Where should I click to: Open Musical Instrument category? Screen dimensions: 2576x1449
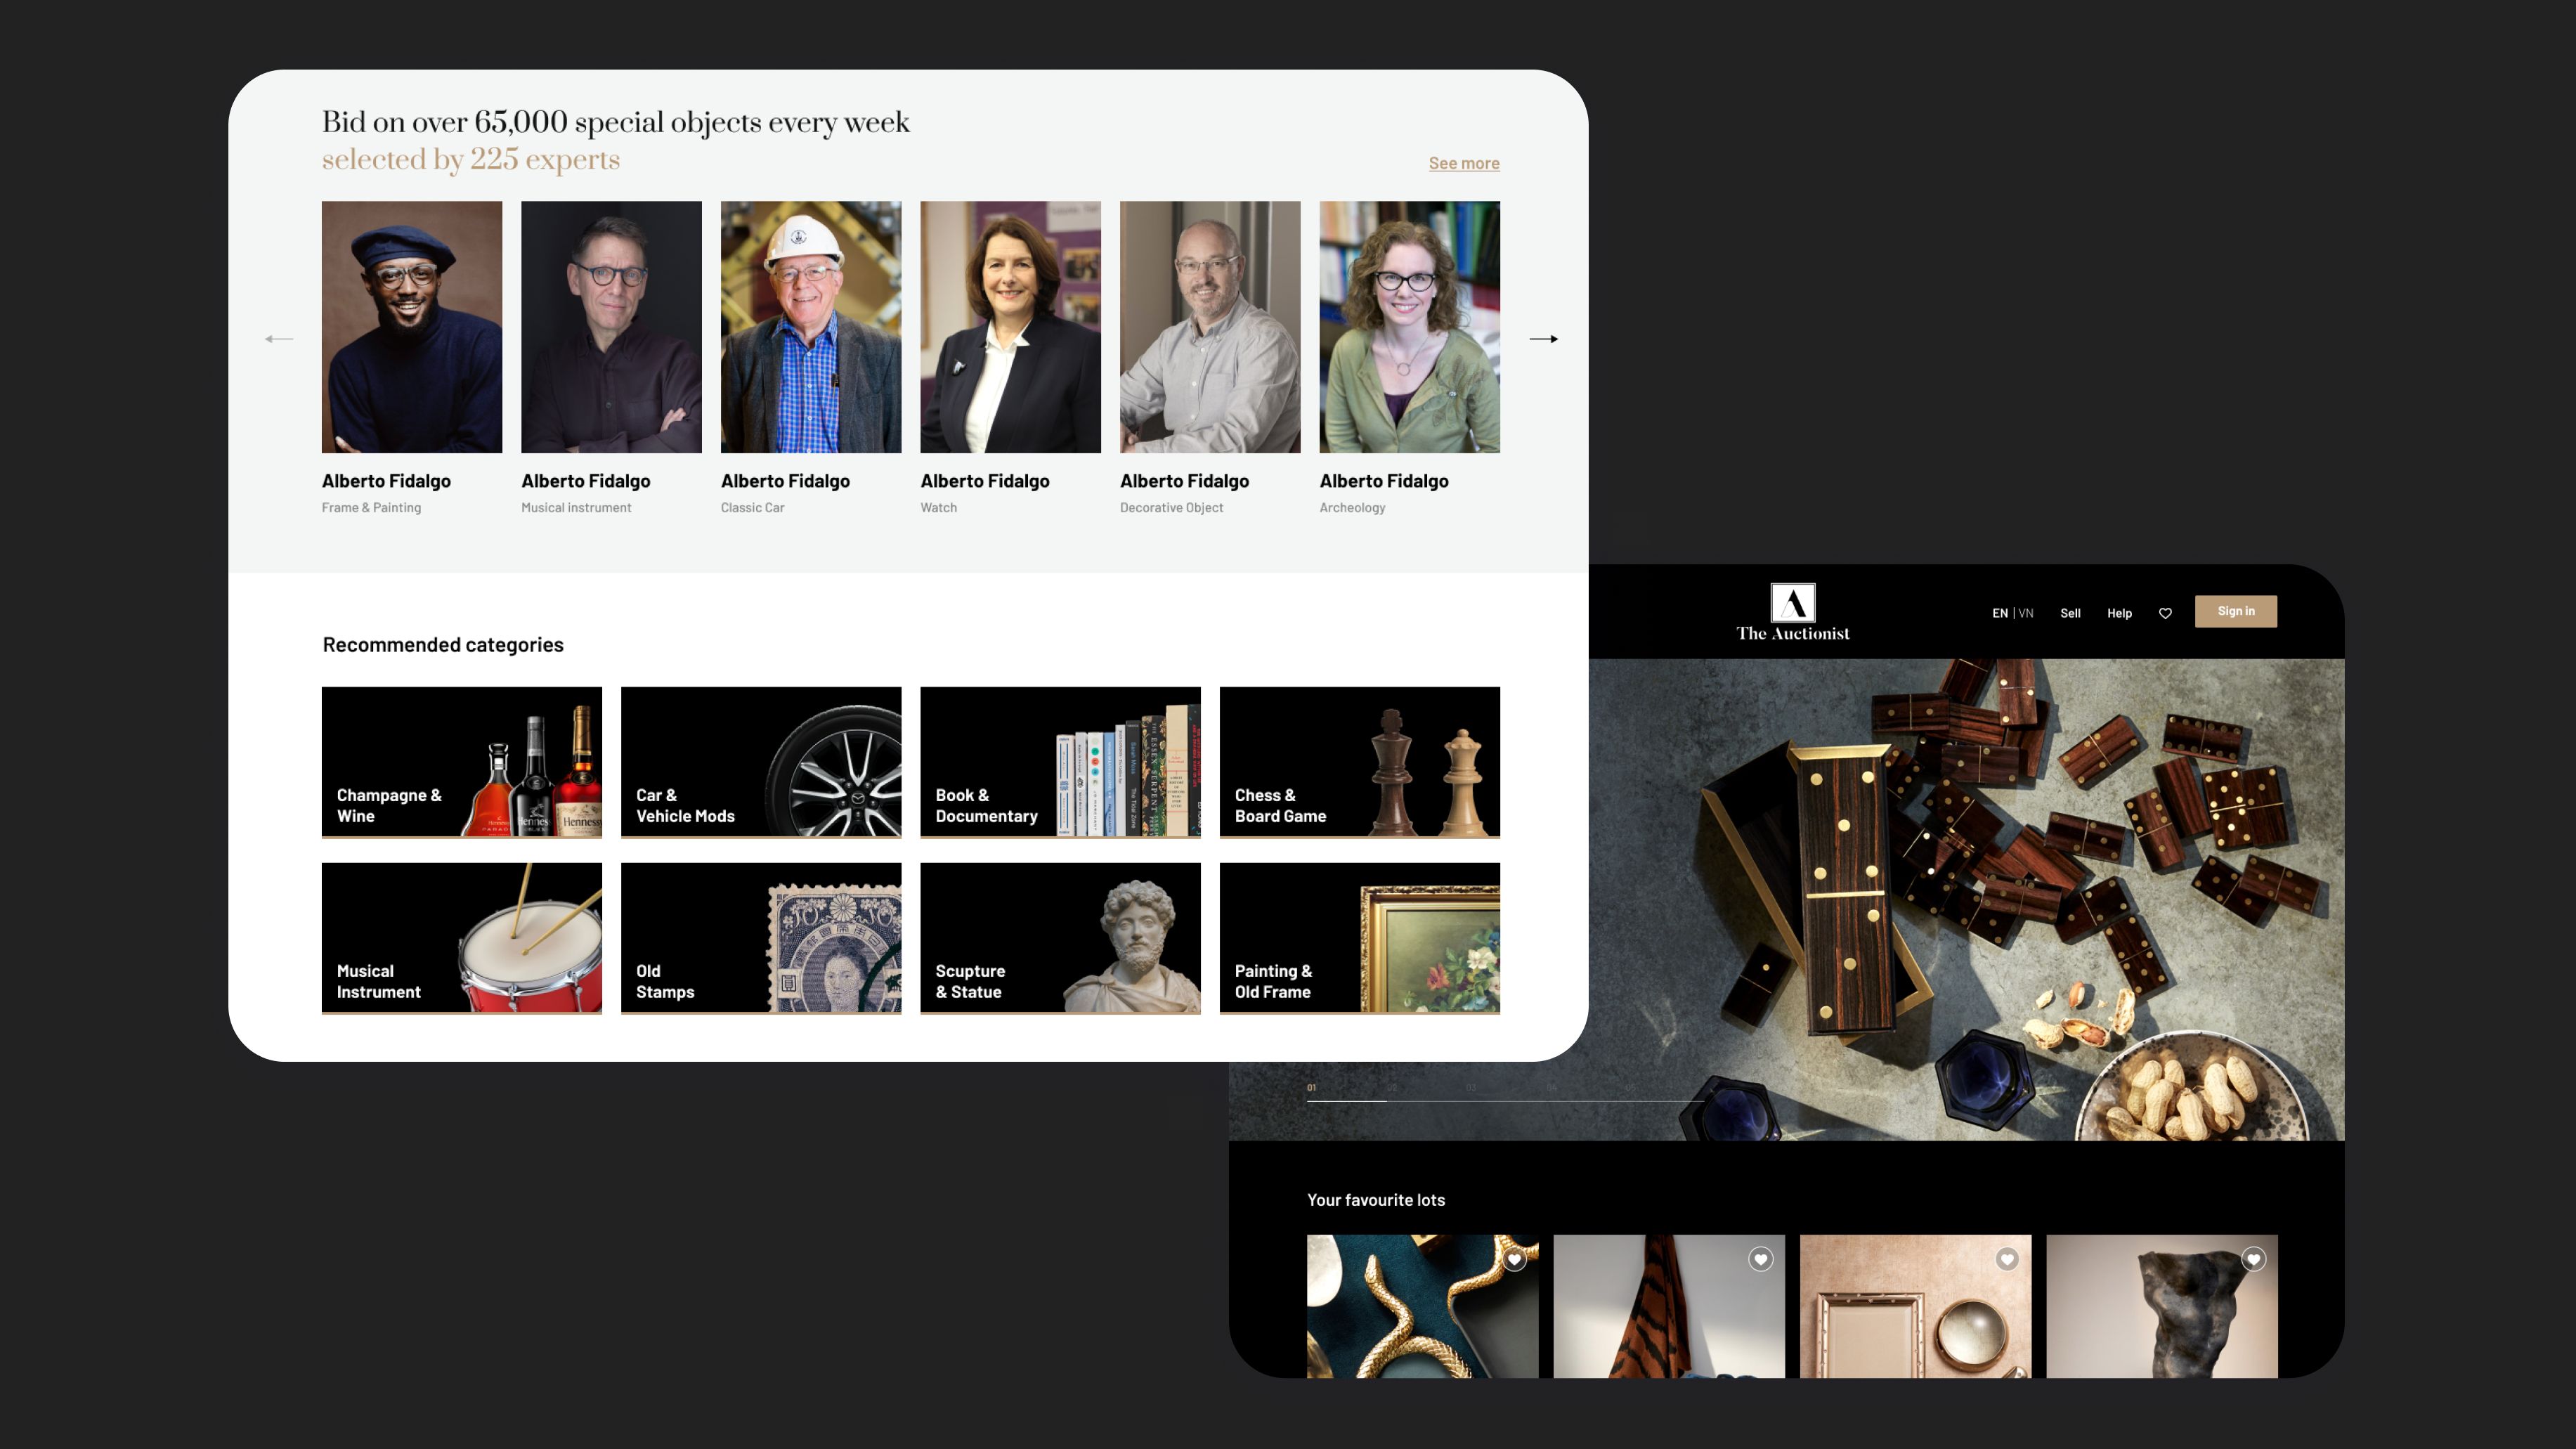pyautogui.click(x=461, y=938)
